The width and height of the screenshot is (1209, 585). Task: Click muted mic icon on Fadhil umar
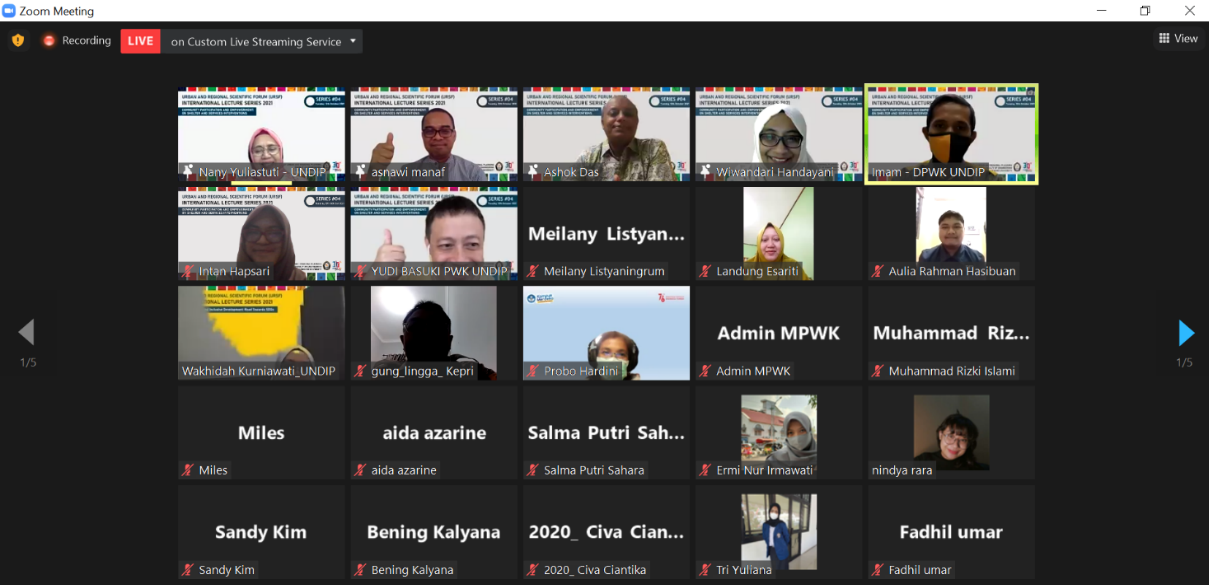click(x=878, y=570)
